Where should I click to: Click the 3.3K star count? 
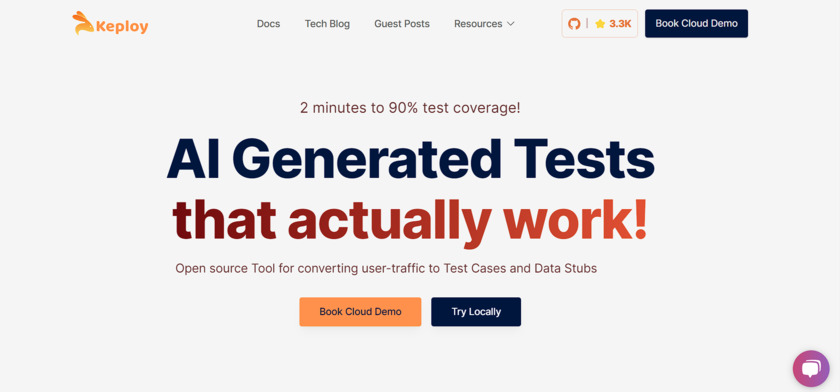pyautogui.click(x=620, y=24)
